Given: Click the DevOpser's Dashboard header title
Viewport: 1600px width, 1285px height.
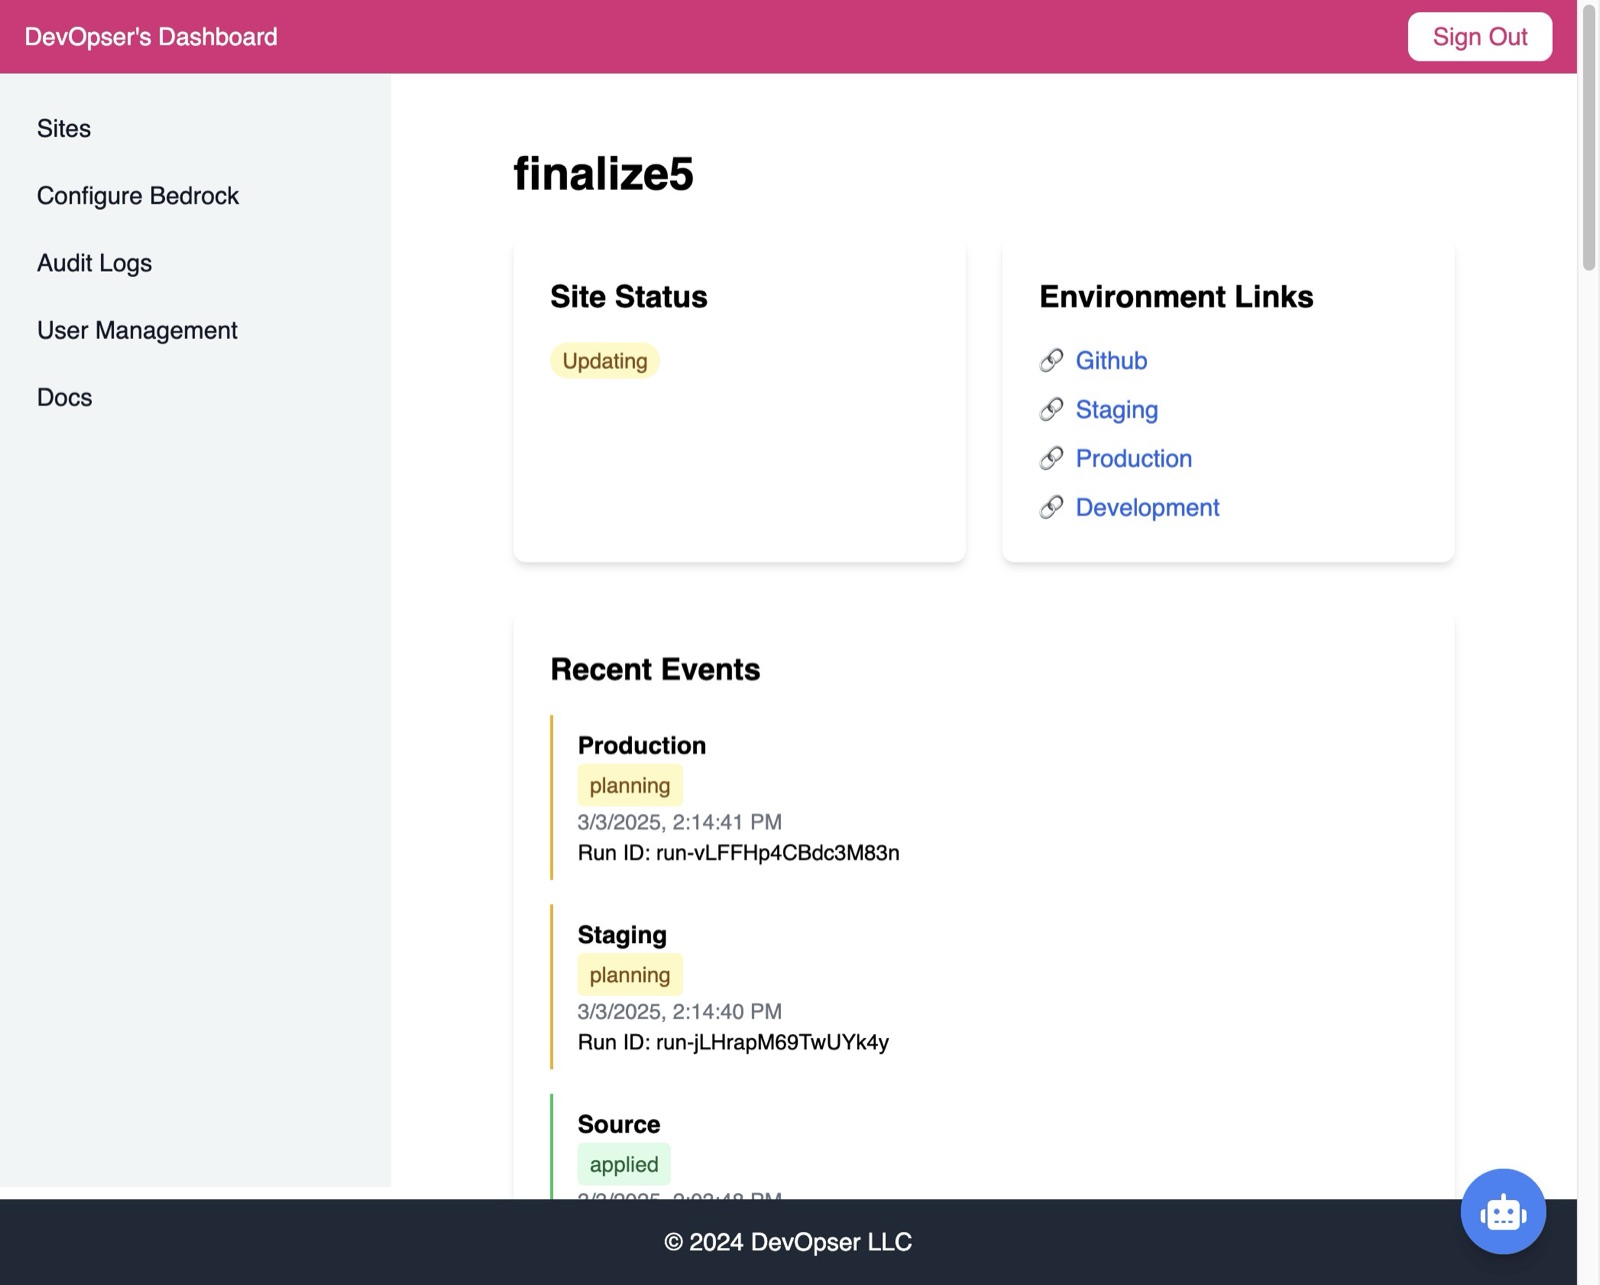Looking at the screenshot, I should click(x=151, y=37).
